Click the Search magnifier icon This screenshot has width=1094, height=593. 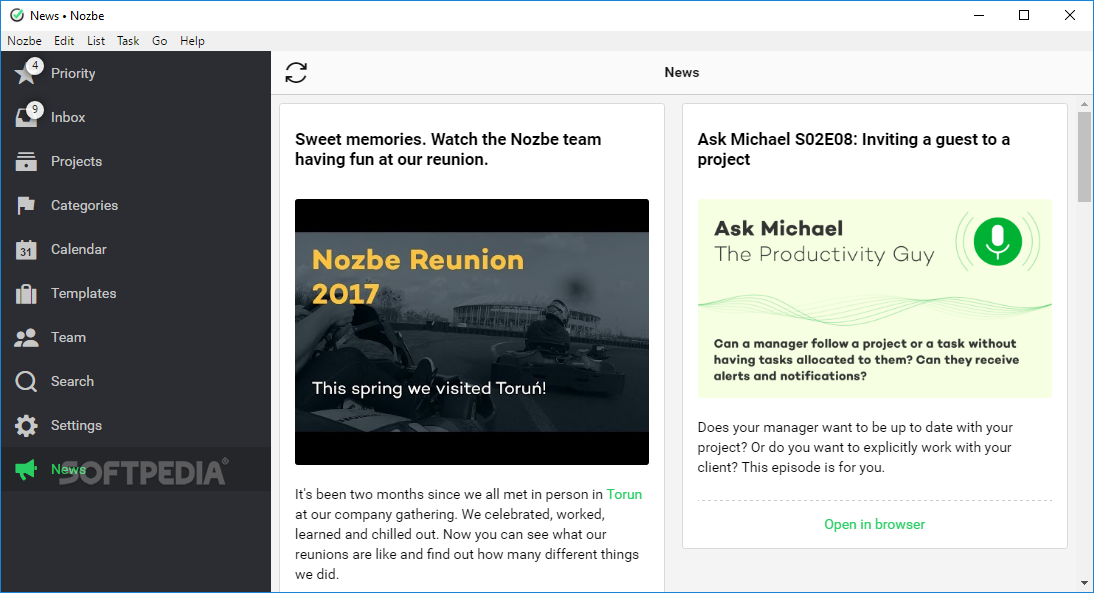point(26,382)
